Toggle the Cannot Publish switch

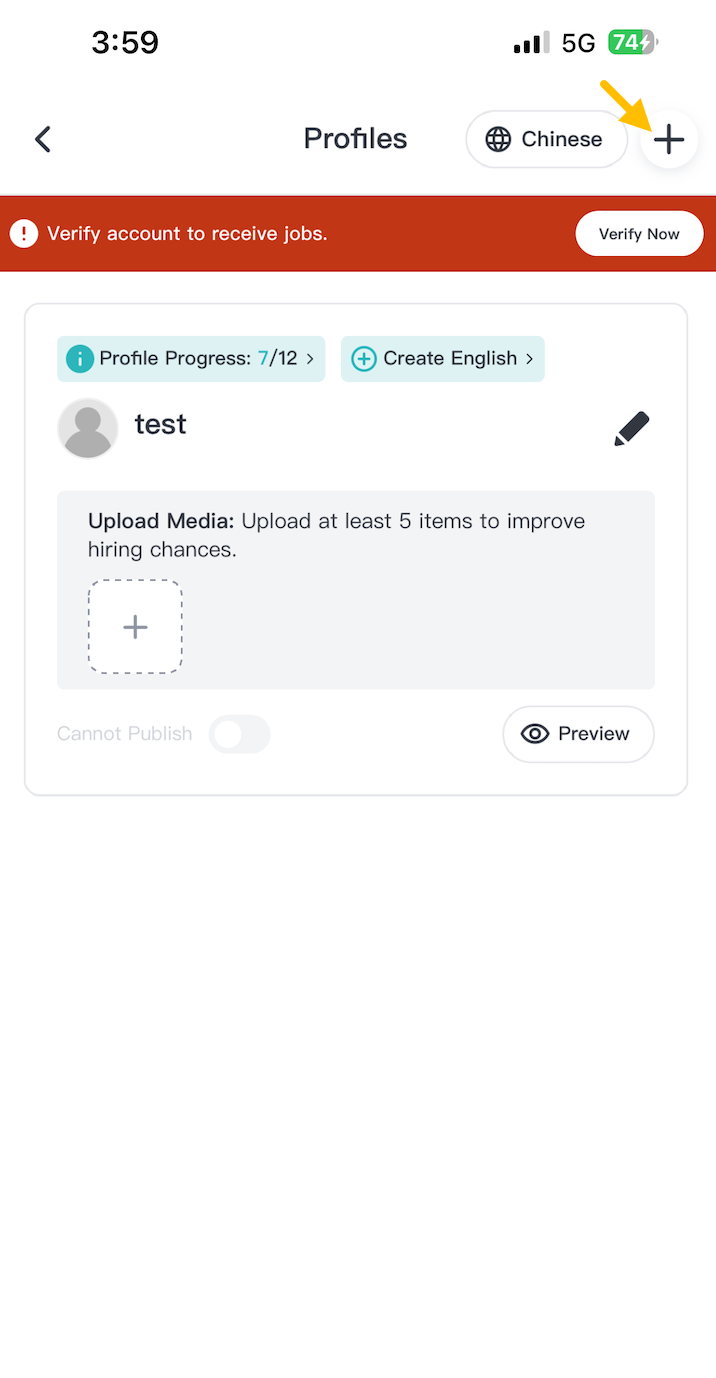point(240,734)
